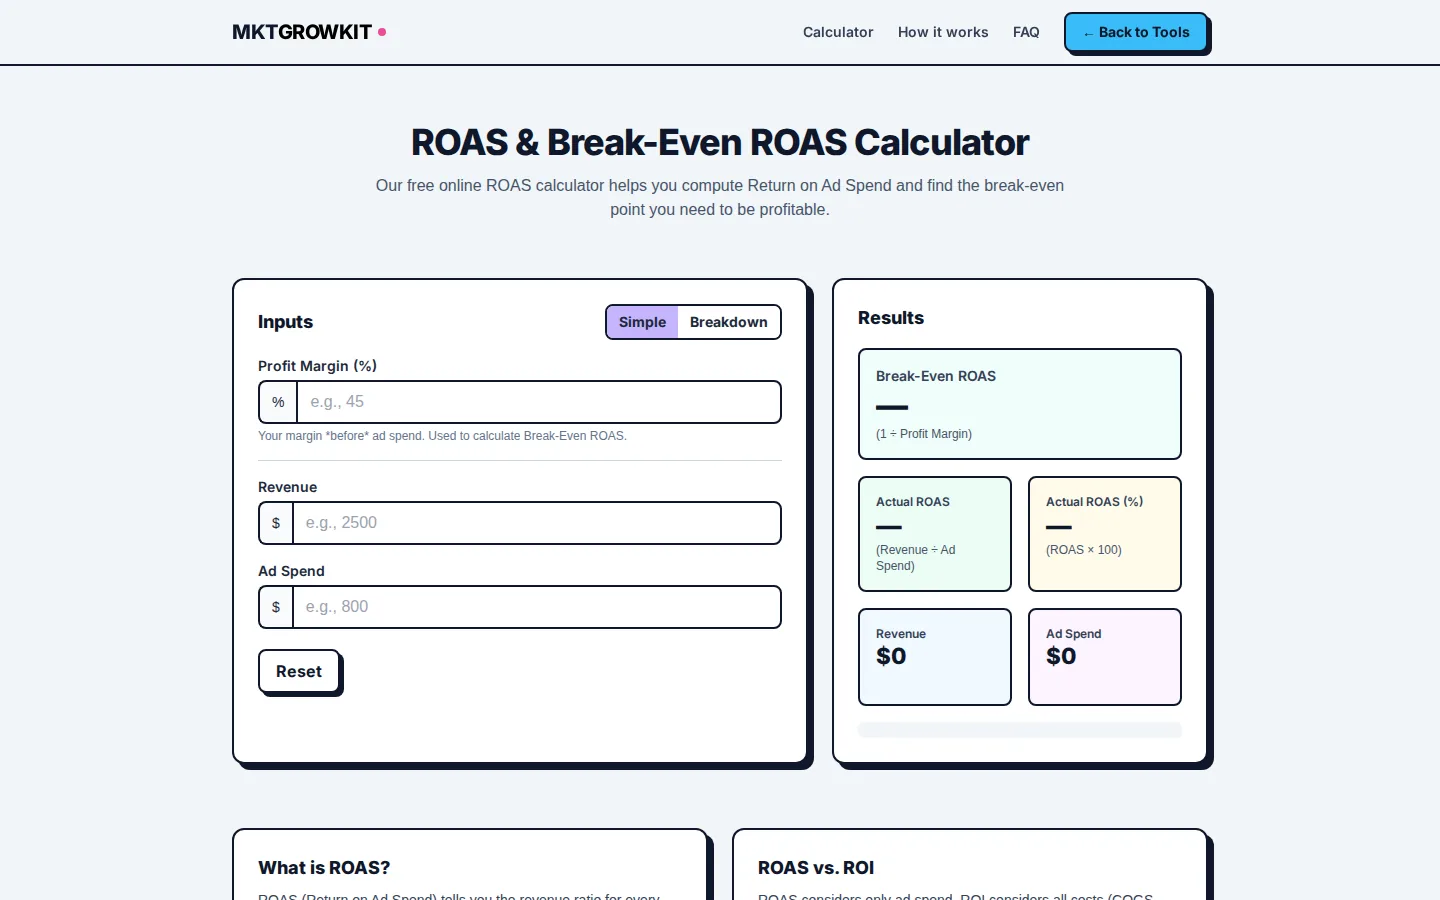Image resolution: width=1440 pixels, height=900 pixels.
Task: Click the '(ROAS × 100)' formula text
Action: 1084,550
